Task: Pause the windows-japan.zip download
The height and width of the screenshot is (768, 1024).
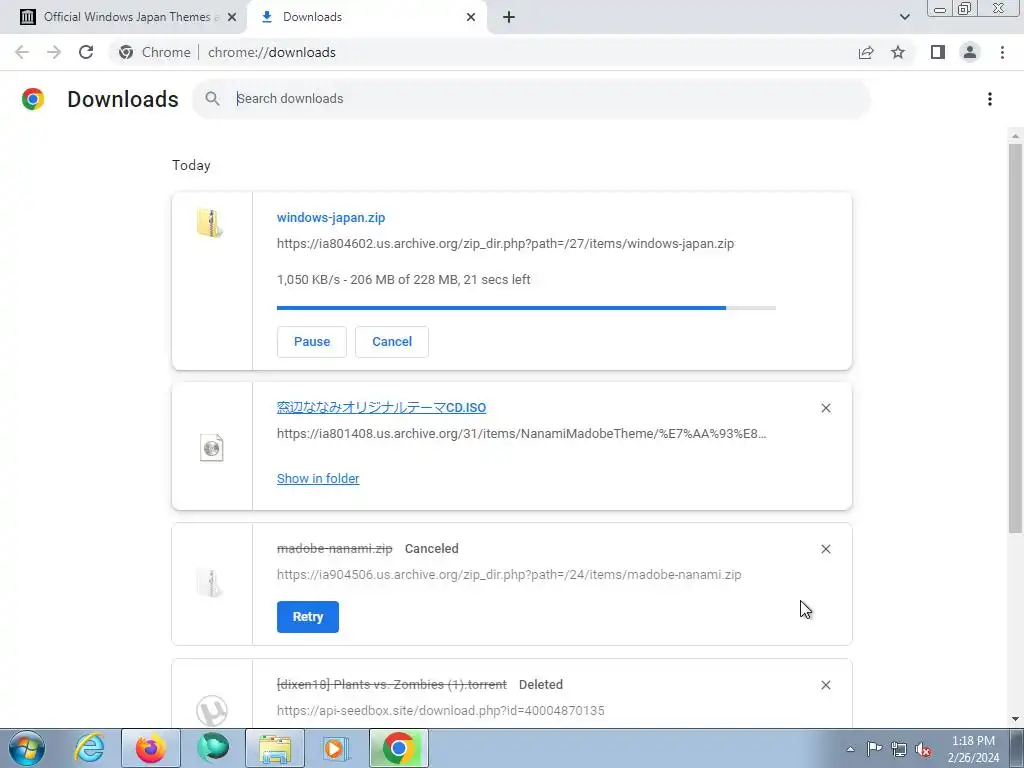Action: point(312,342)
